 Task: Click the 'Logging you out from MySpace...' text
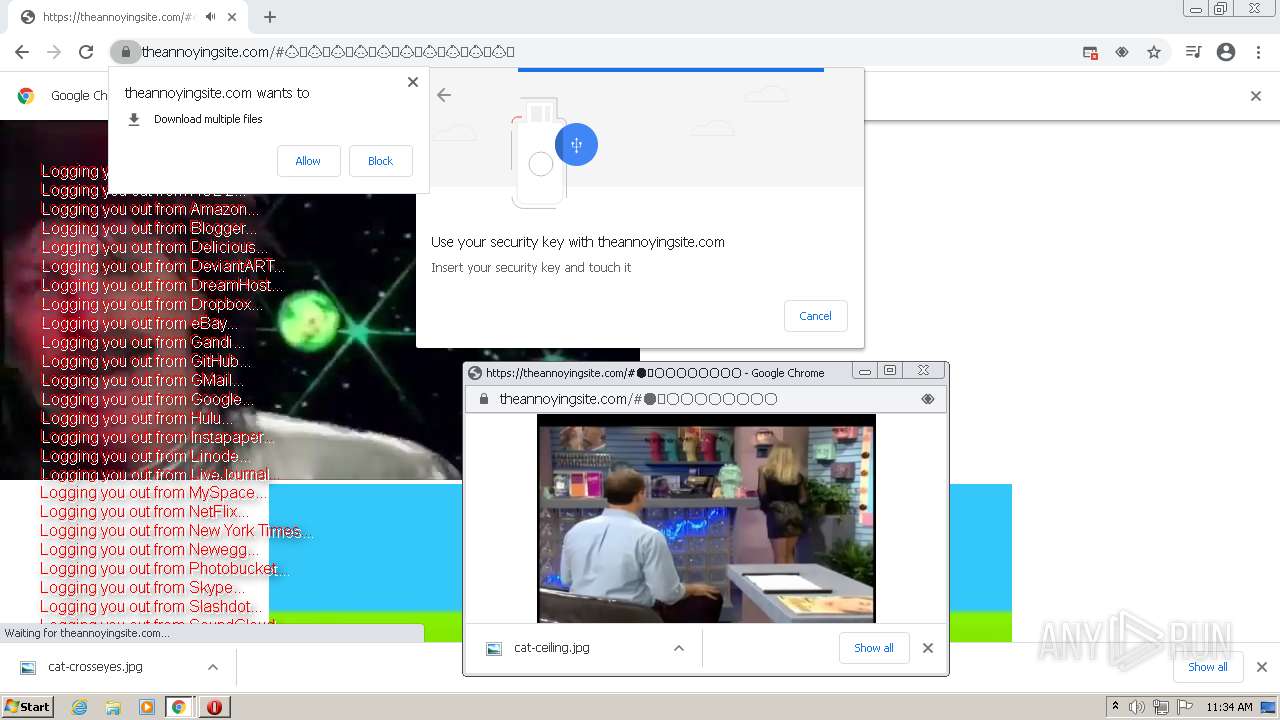[154, 493]
